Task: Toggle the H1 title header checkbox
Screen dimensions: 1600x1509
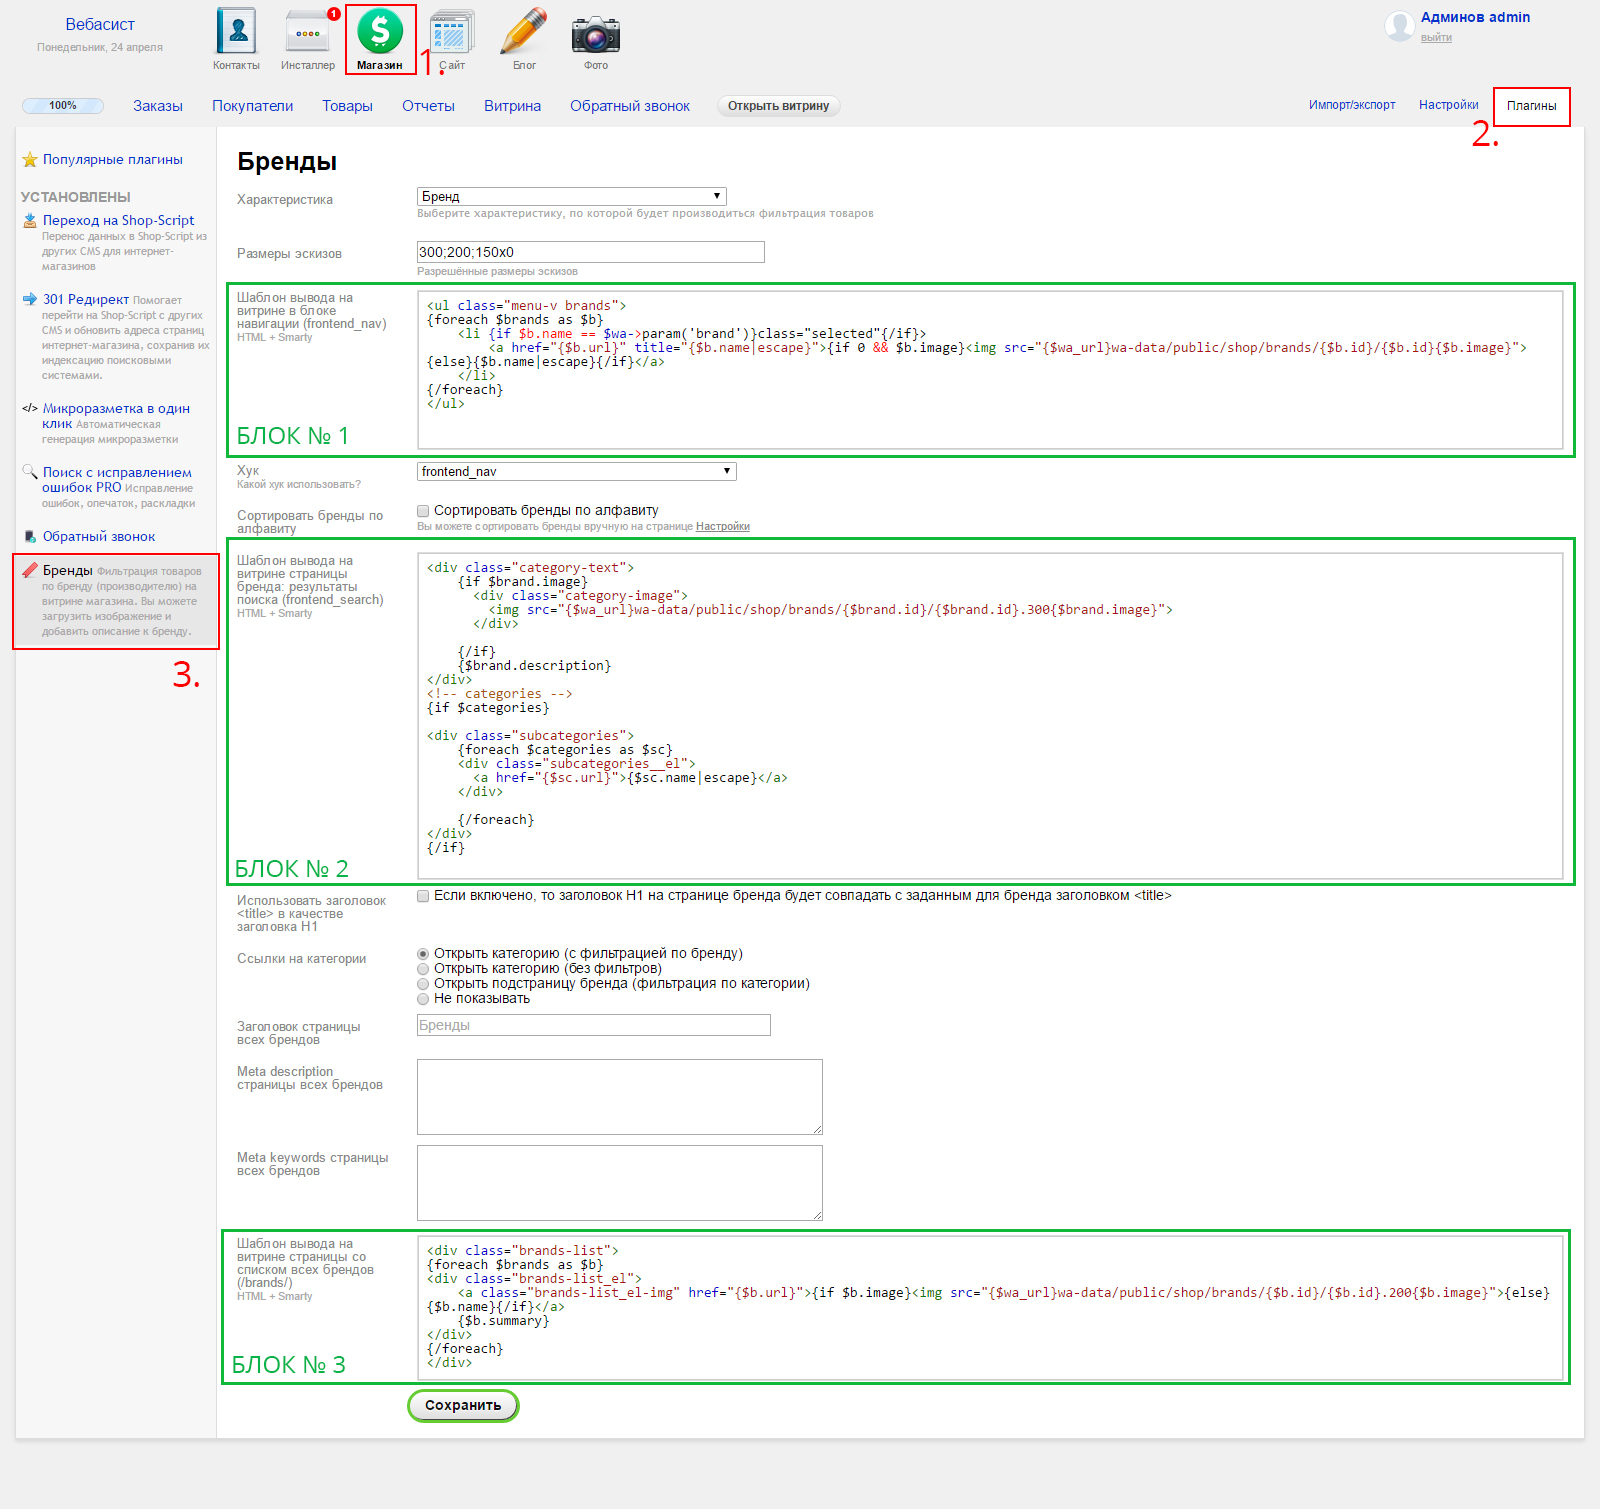Action: pos(423,896)
